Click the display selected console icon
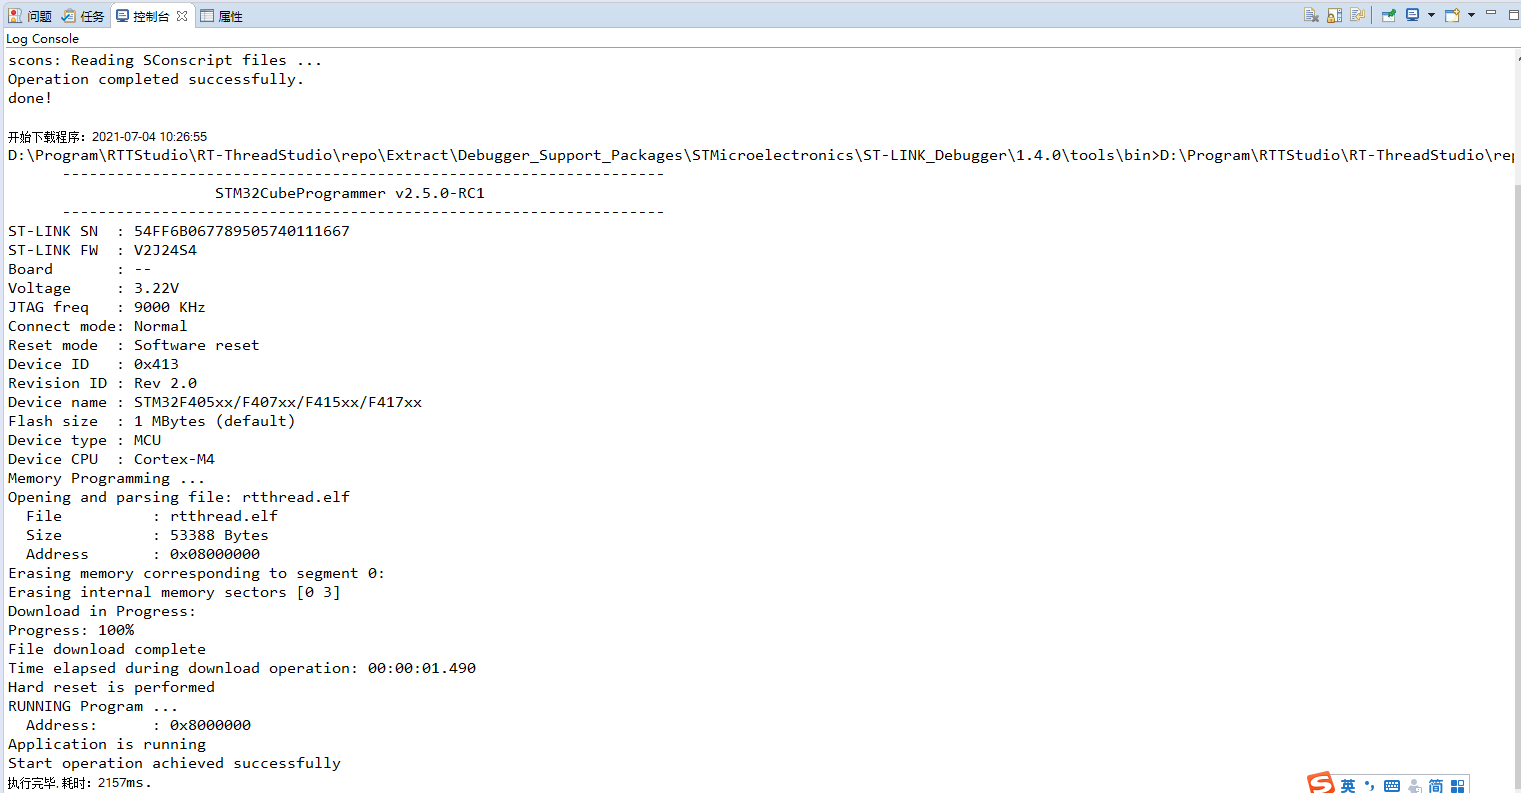The width and height of the screenshot is (1521, 793). [1412, 15]
